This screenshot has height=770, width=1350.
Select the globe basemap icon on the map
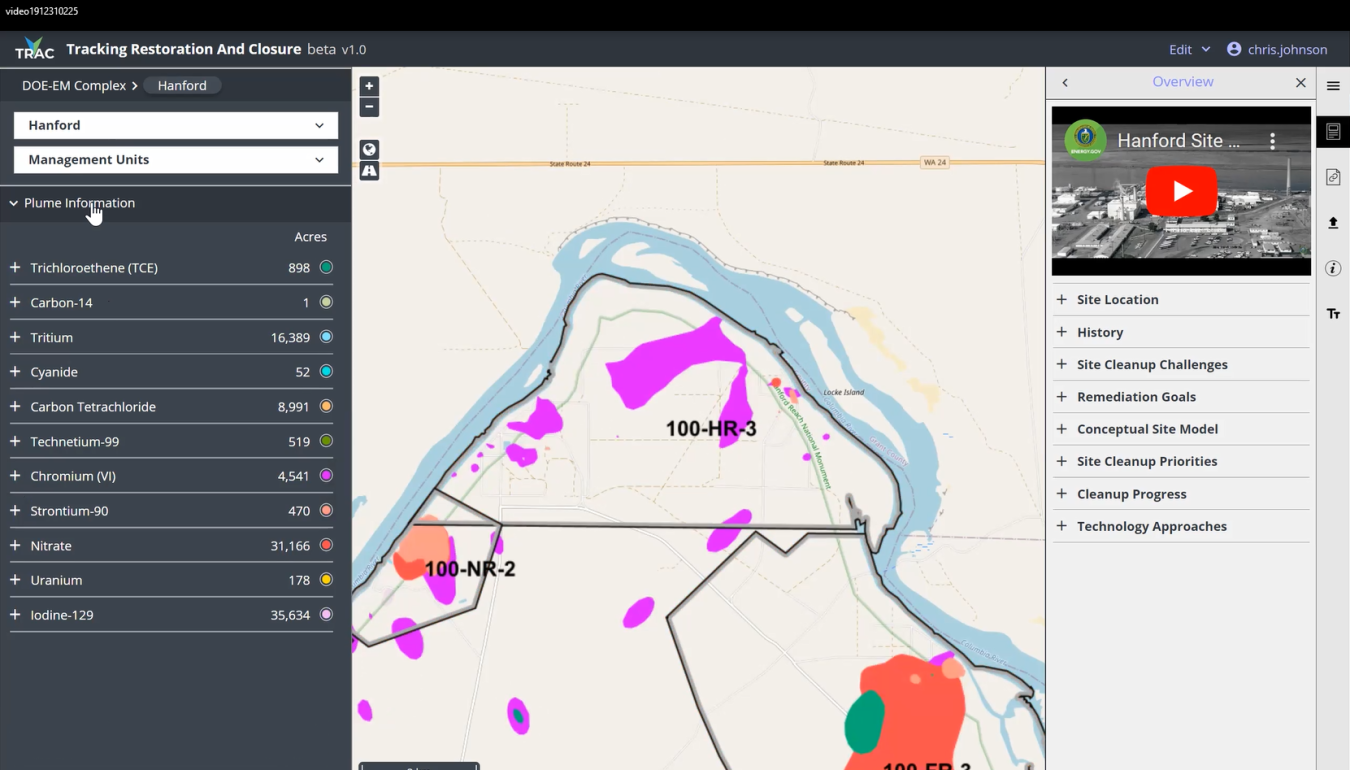tap(368, 149)
